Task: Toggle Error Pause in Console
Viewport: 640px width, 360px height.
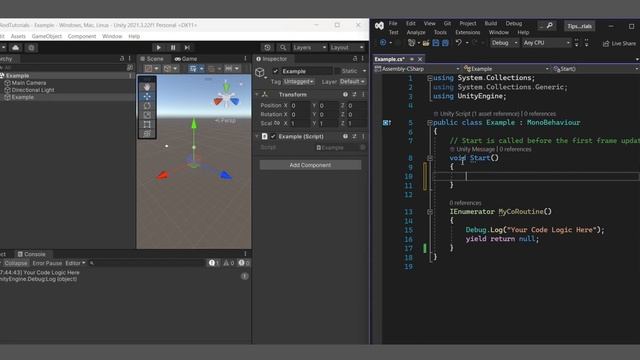Action: click(x=47, y=263)
